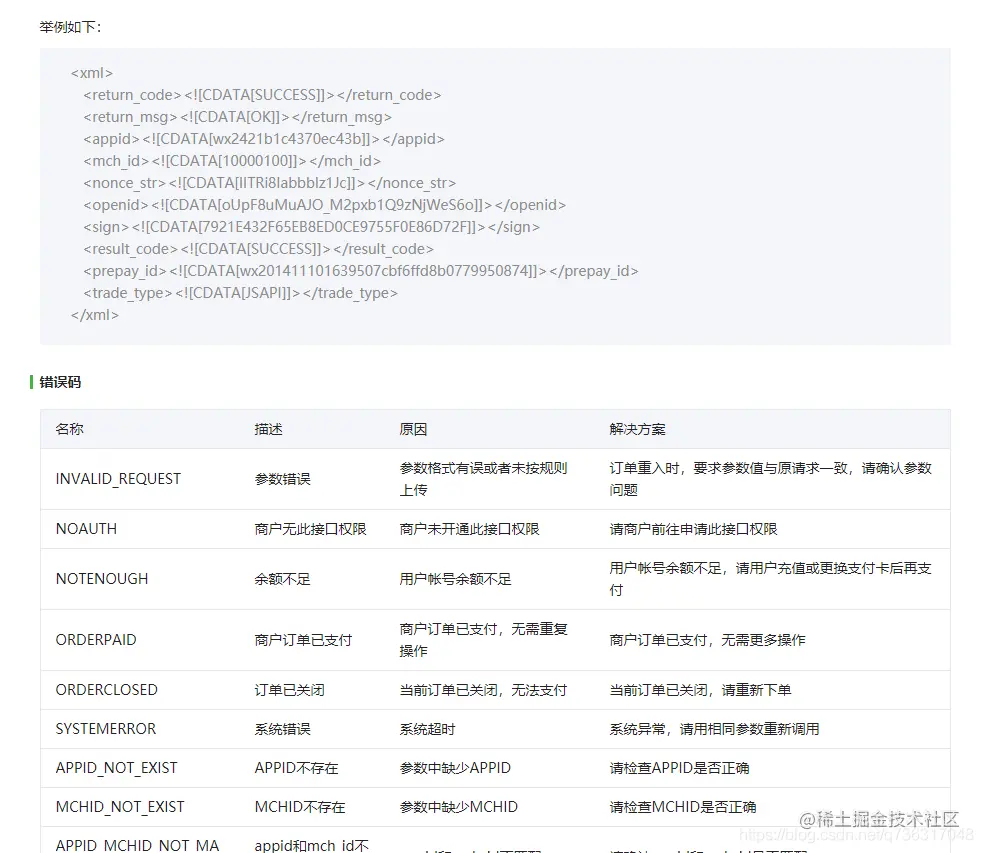983x853 pixels.
Task: Click the '无需更多操作' solution cell
Action: pyautogui.click(x=707, y=640)
